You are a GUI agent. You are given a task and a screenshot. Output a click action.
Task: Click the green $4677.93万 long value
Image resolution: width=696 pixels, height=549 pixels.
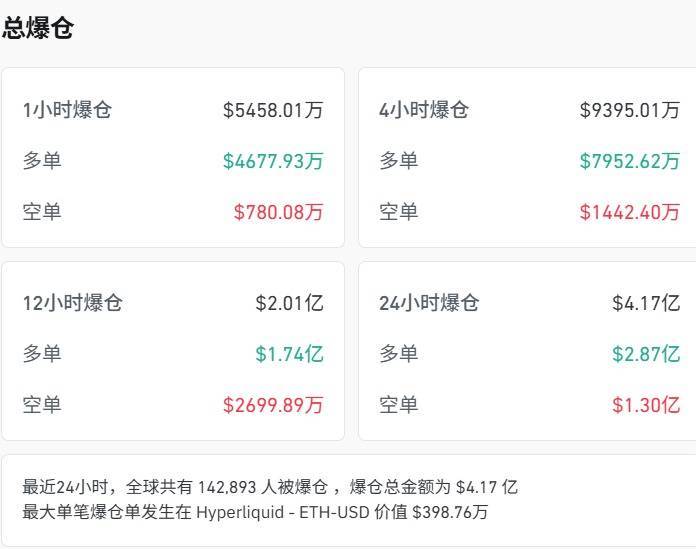coord(273,161)
